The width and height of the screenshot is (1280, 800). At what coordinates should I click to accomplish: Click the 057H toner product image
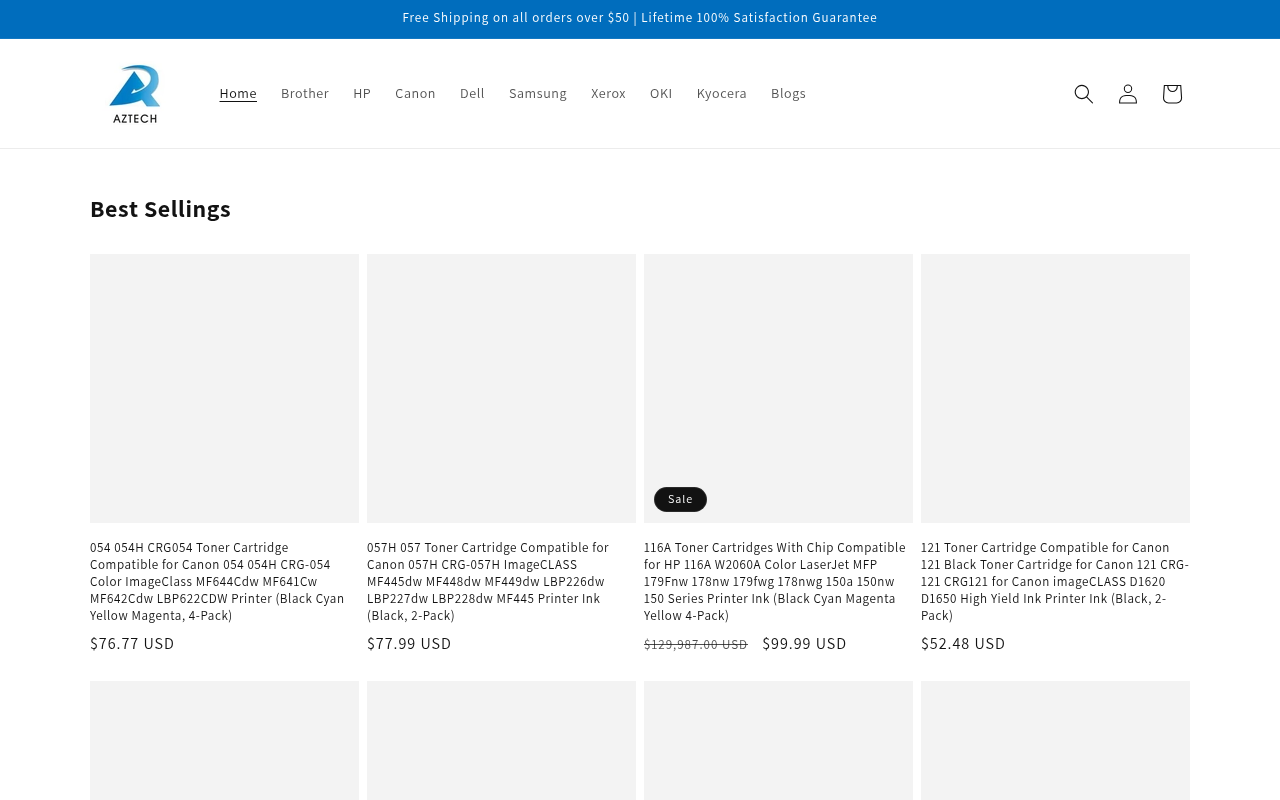point(501,388)
